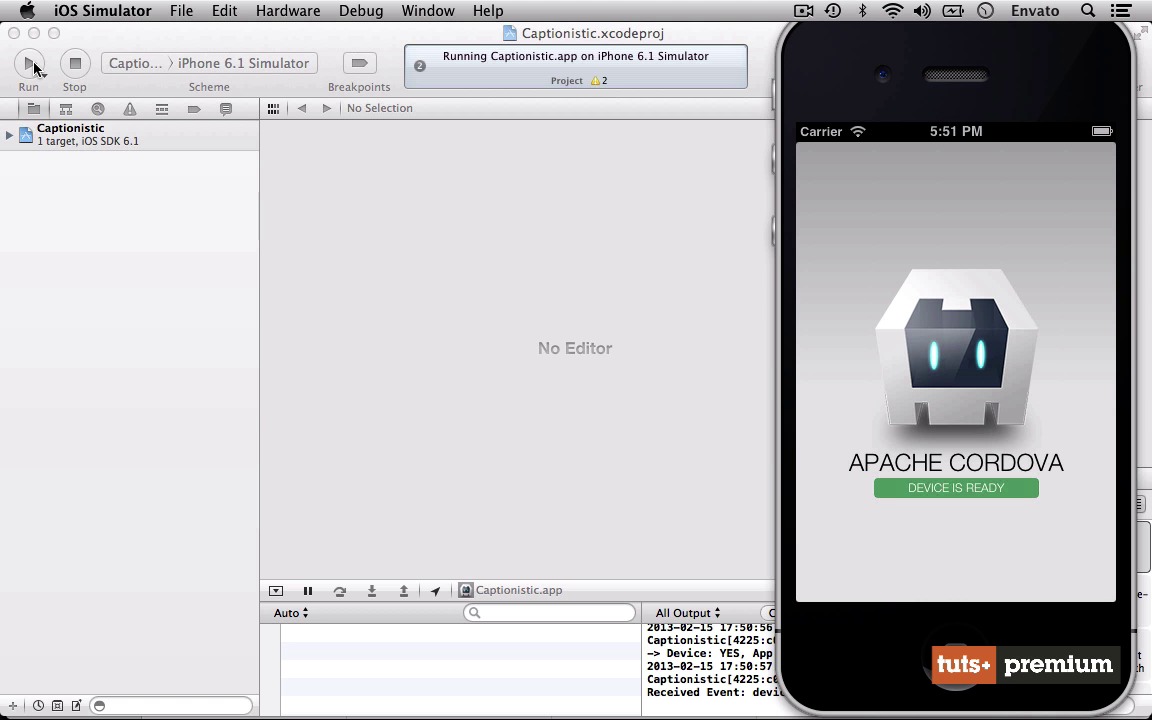
Task: Click the clock menu bar icon
Action: 985,11
